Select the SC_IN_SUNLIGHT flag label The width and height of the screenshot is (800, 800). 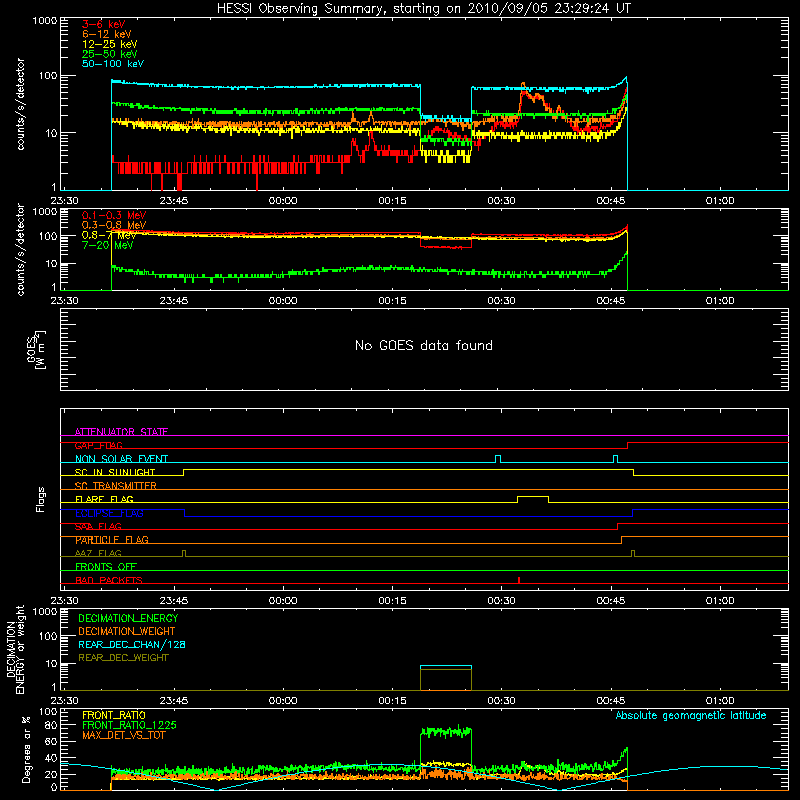pyautogui.click(x=115, y=472)
